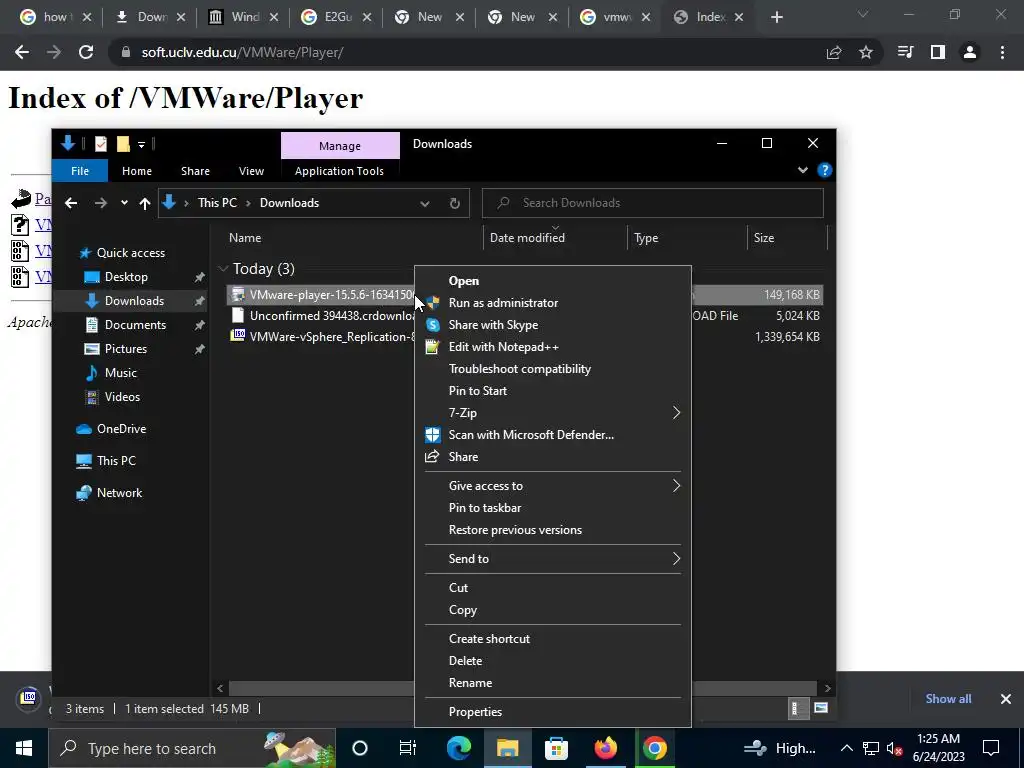Choose Edit with Notepad++

[x=504, y=347]
